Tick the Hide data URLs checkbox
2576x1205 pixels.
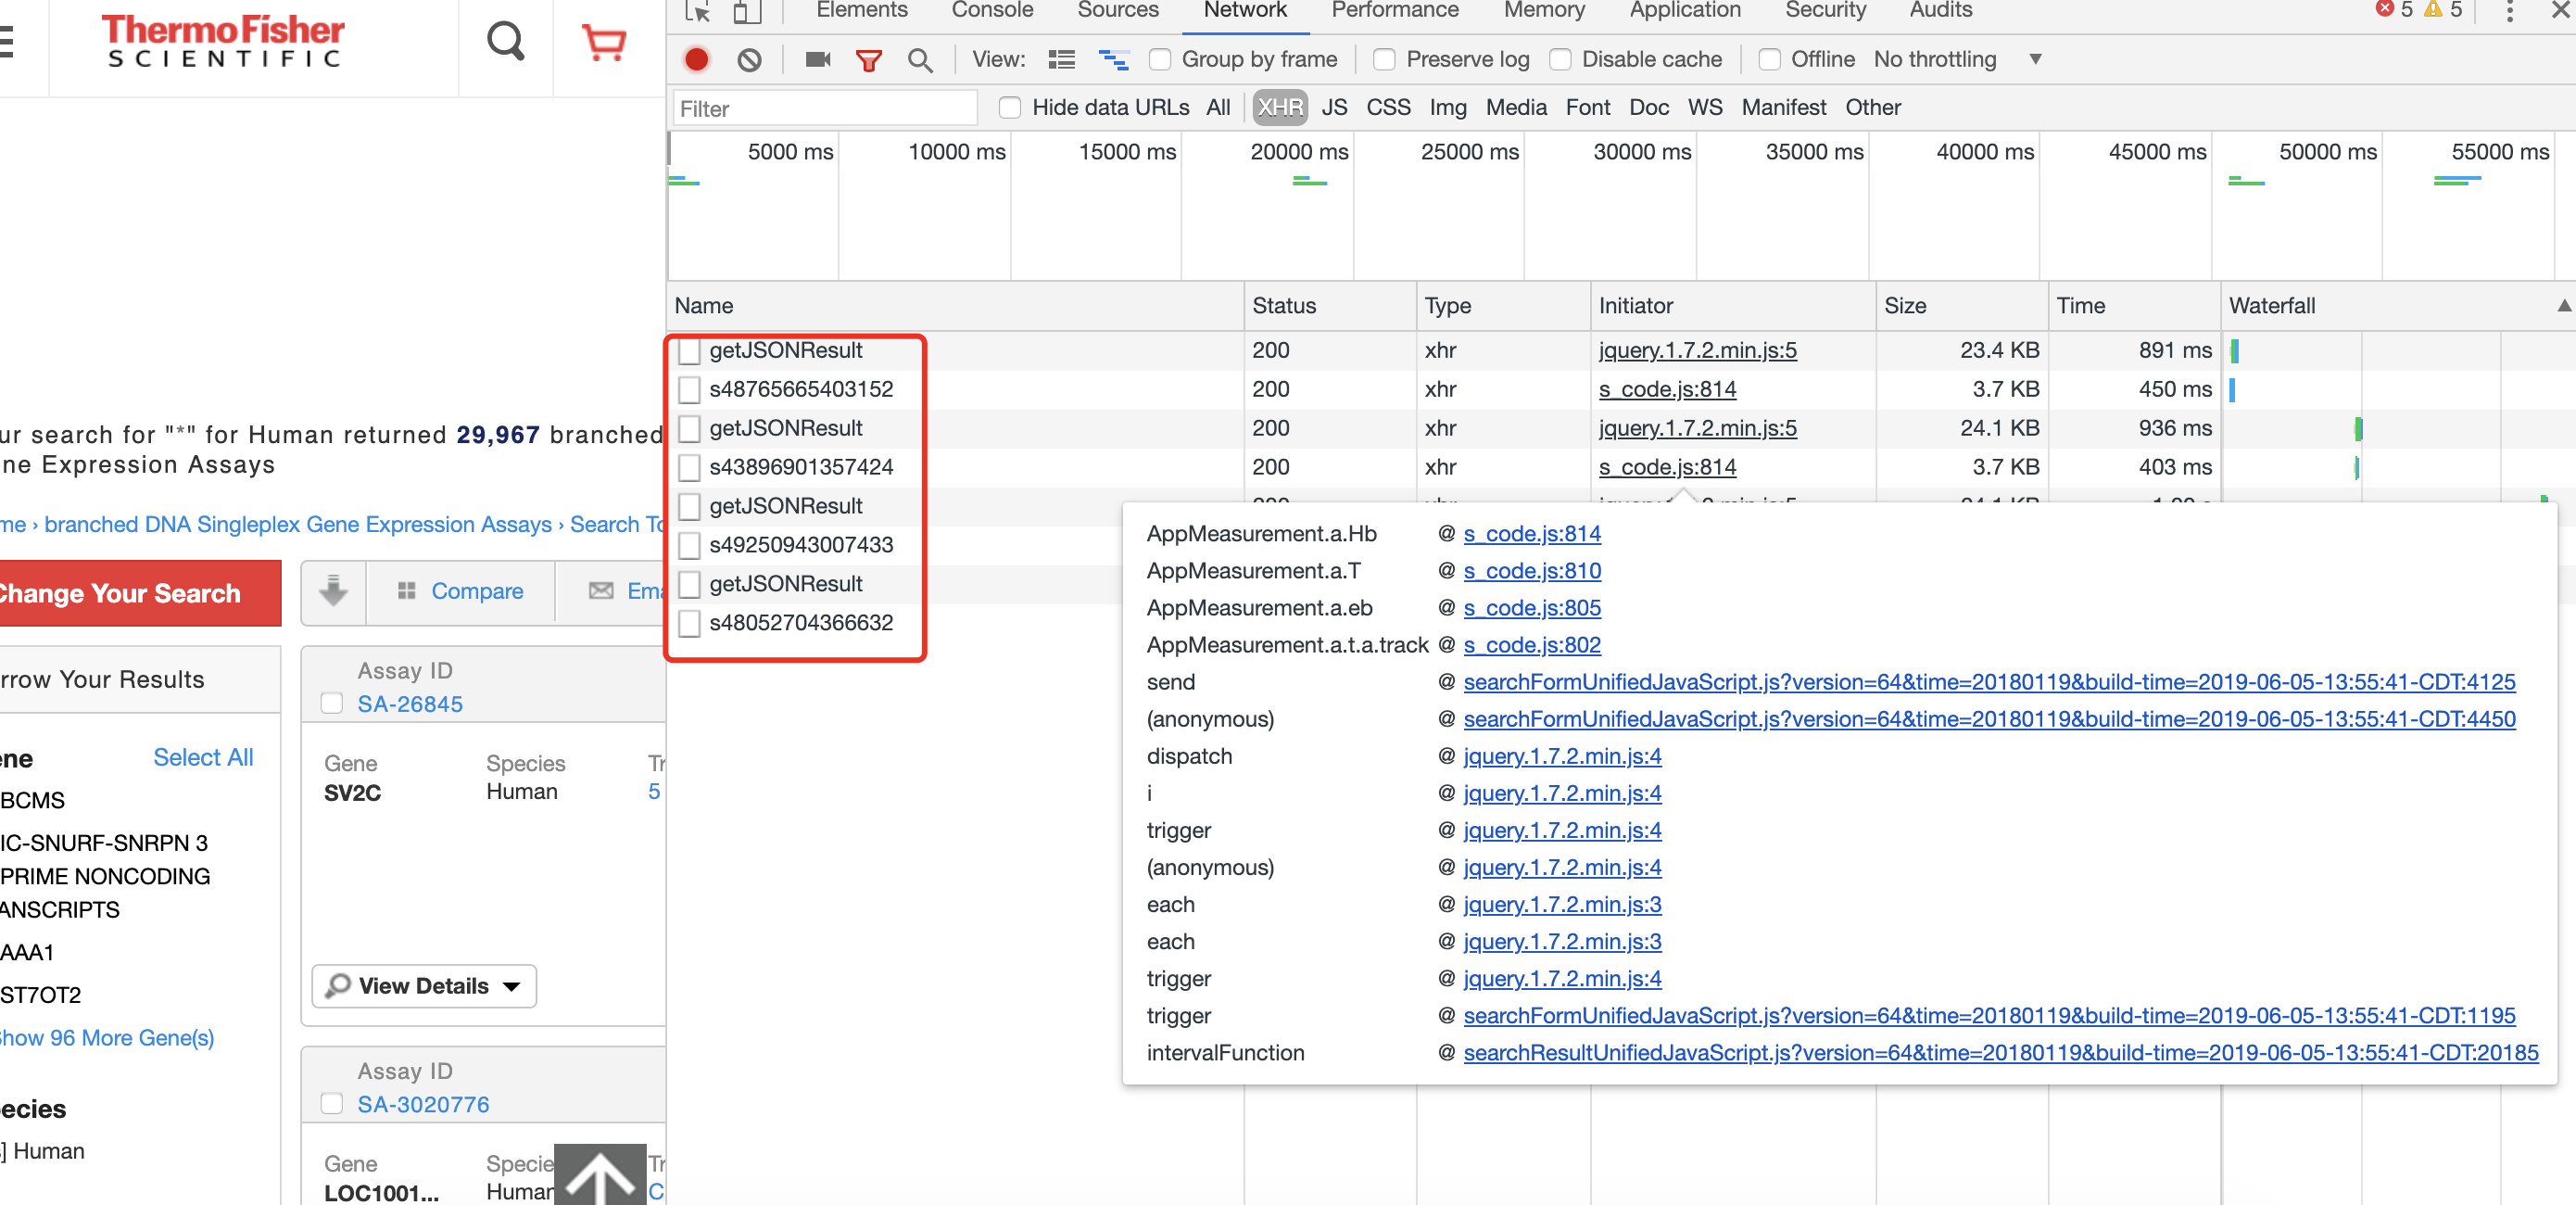tap(1010, 108)
